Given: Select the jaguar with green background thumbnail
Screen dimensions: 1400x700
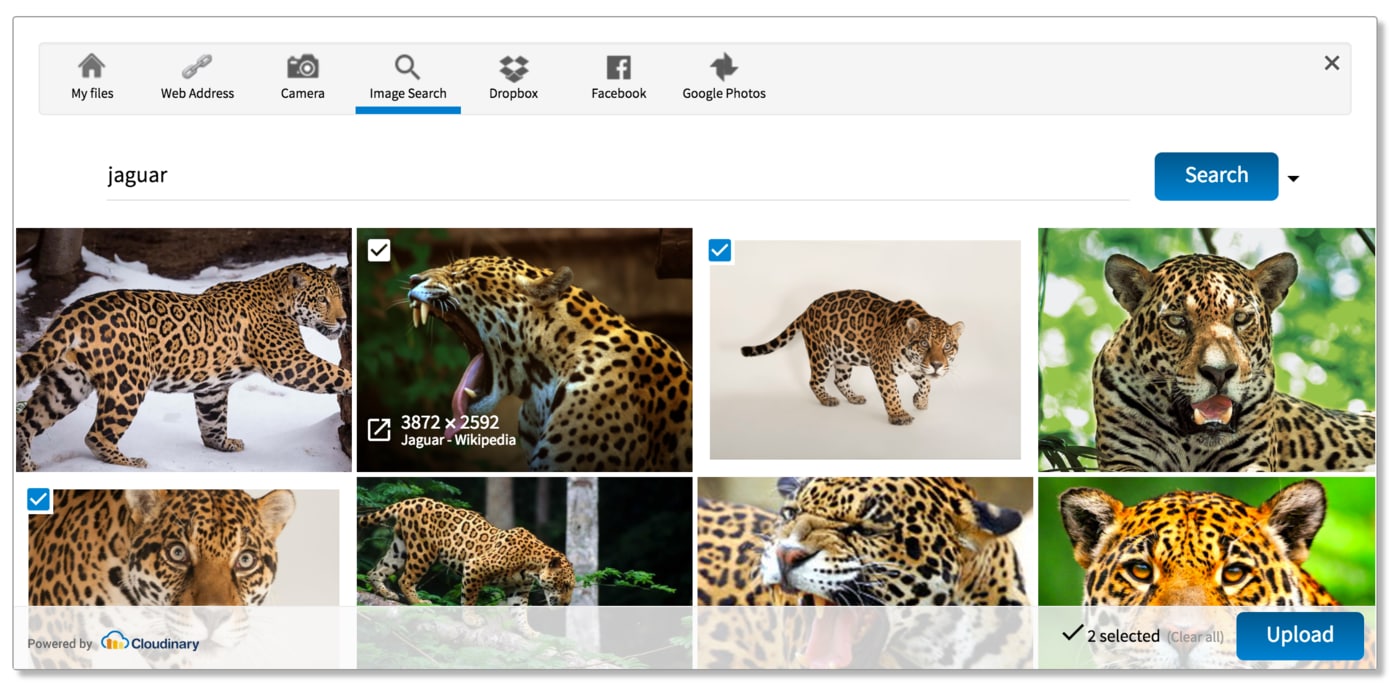Looking at the screenshot, I should pyautogui.click(x=1206, y=350).
